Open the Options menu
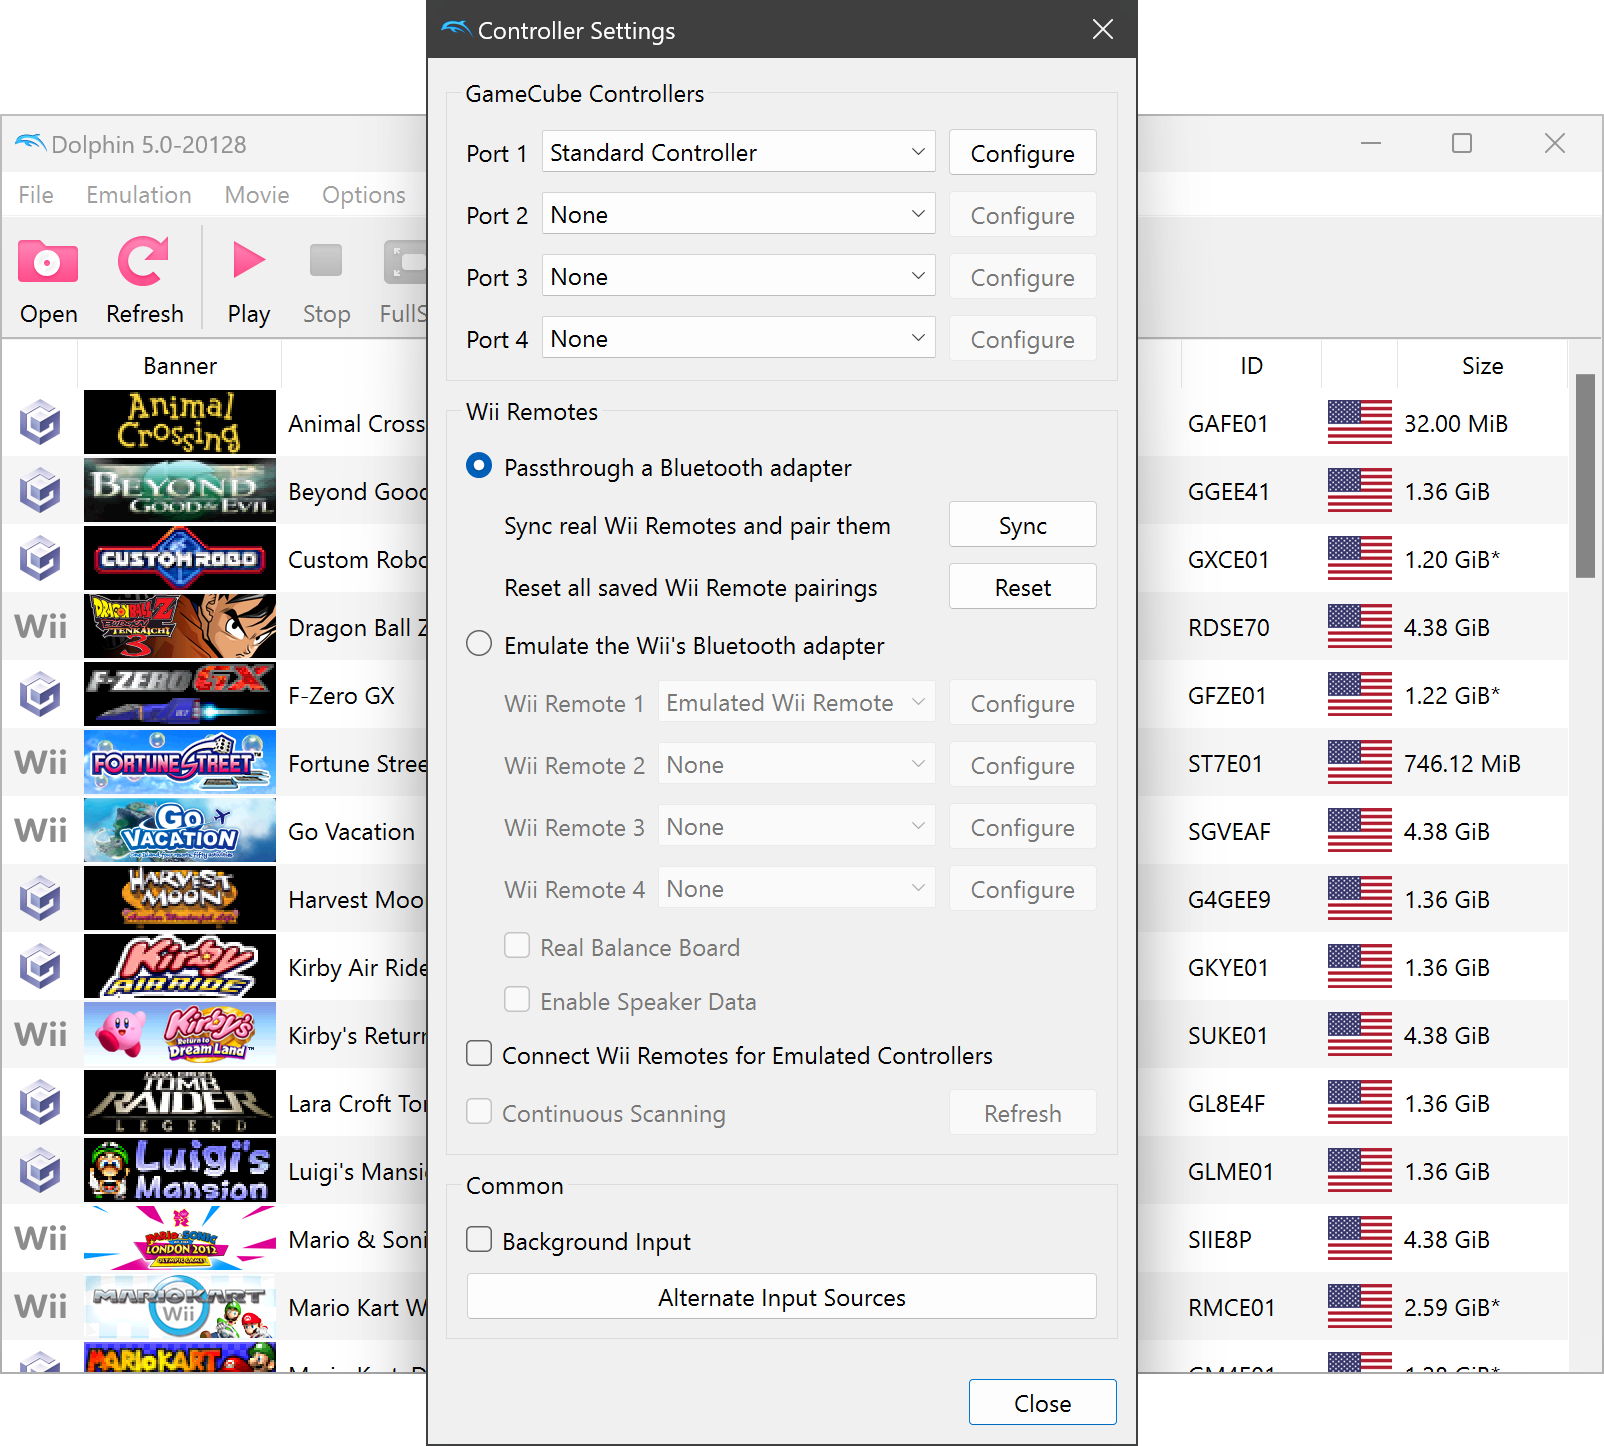The height and width of the screenshot is (1446, 1604). tap(364, 195)
